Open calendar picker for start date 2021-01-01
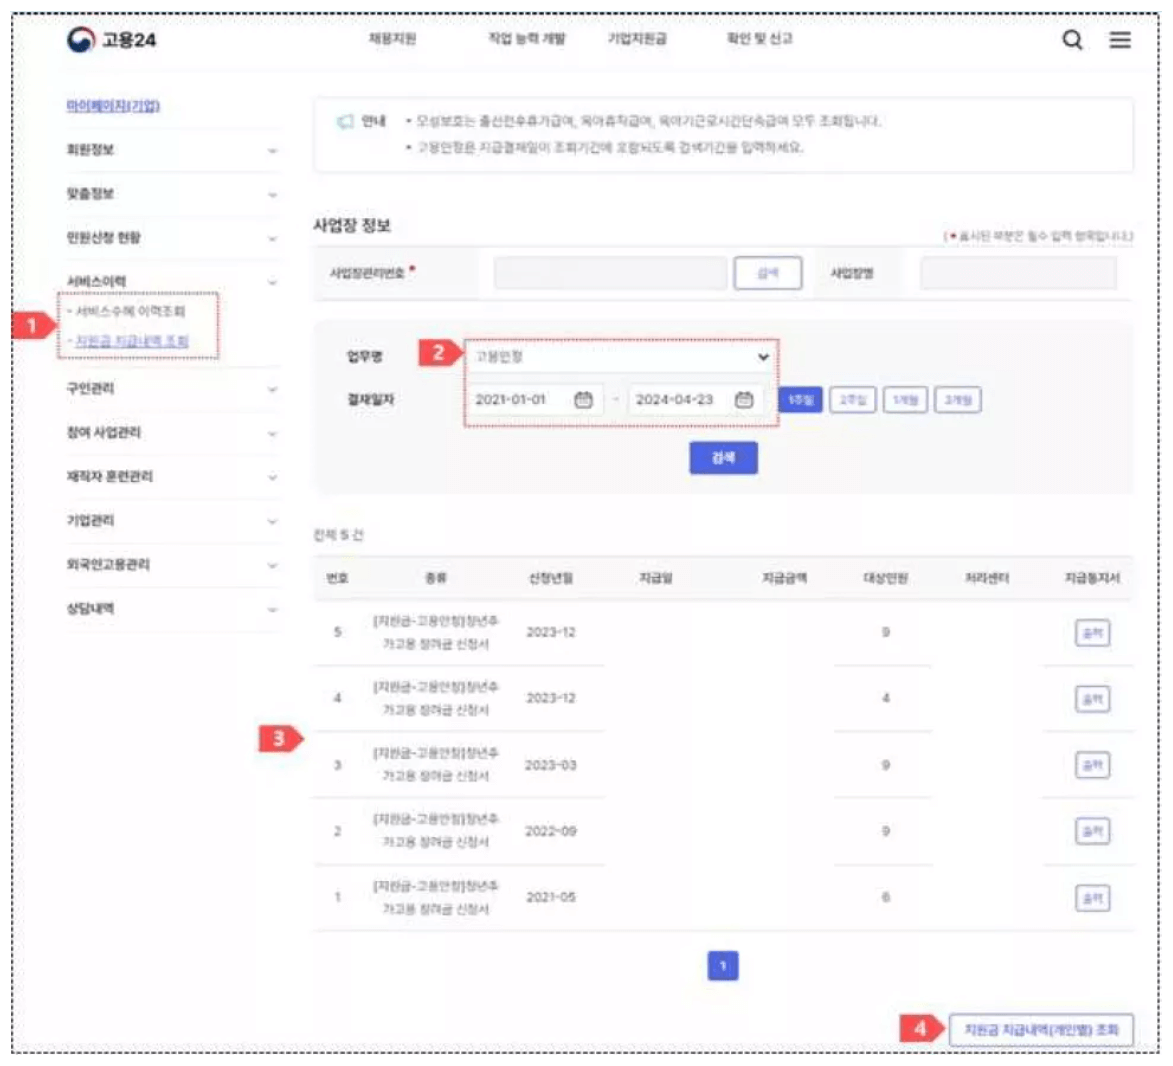 (x=584, y=399)
